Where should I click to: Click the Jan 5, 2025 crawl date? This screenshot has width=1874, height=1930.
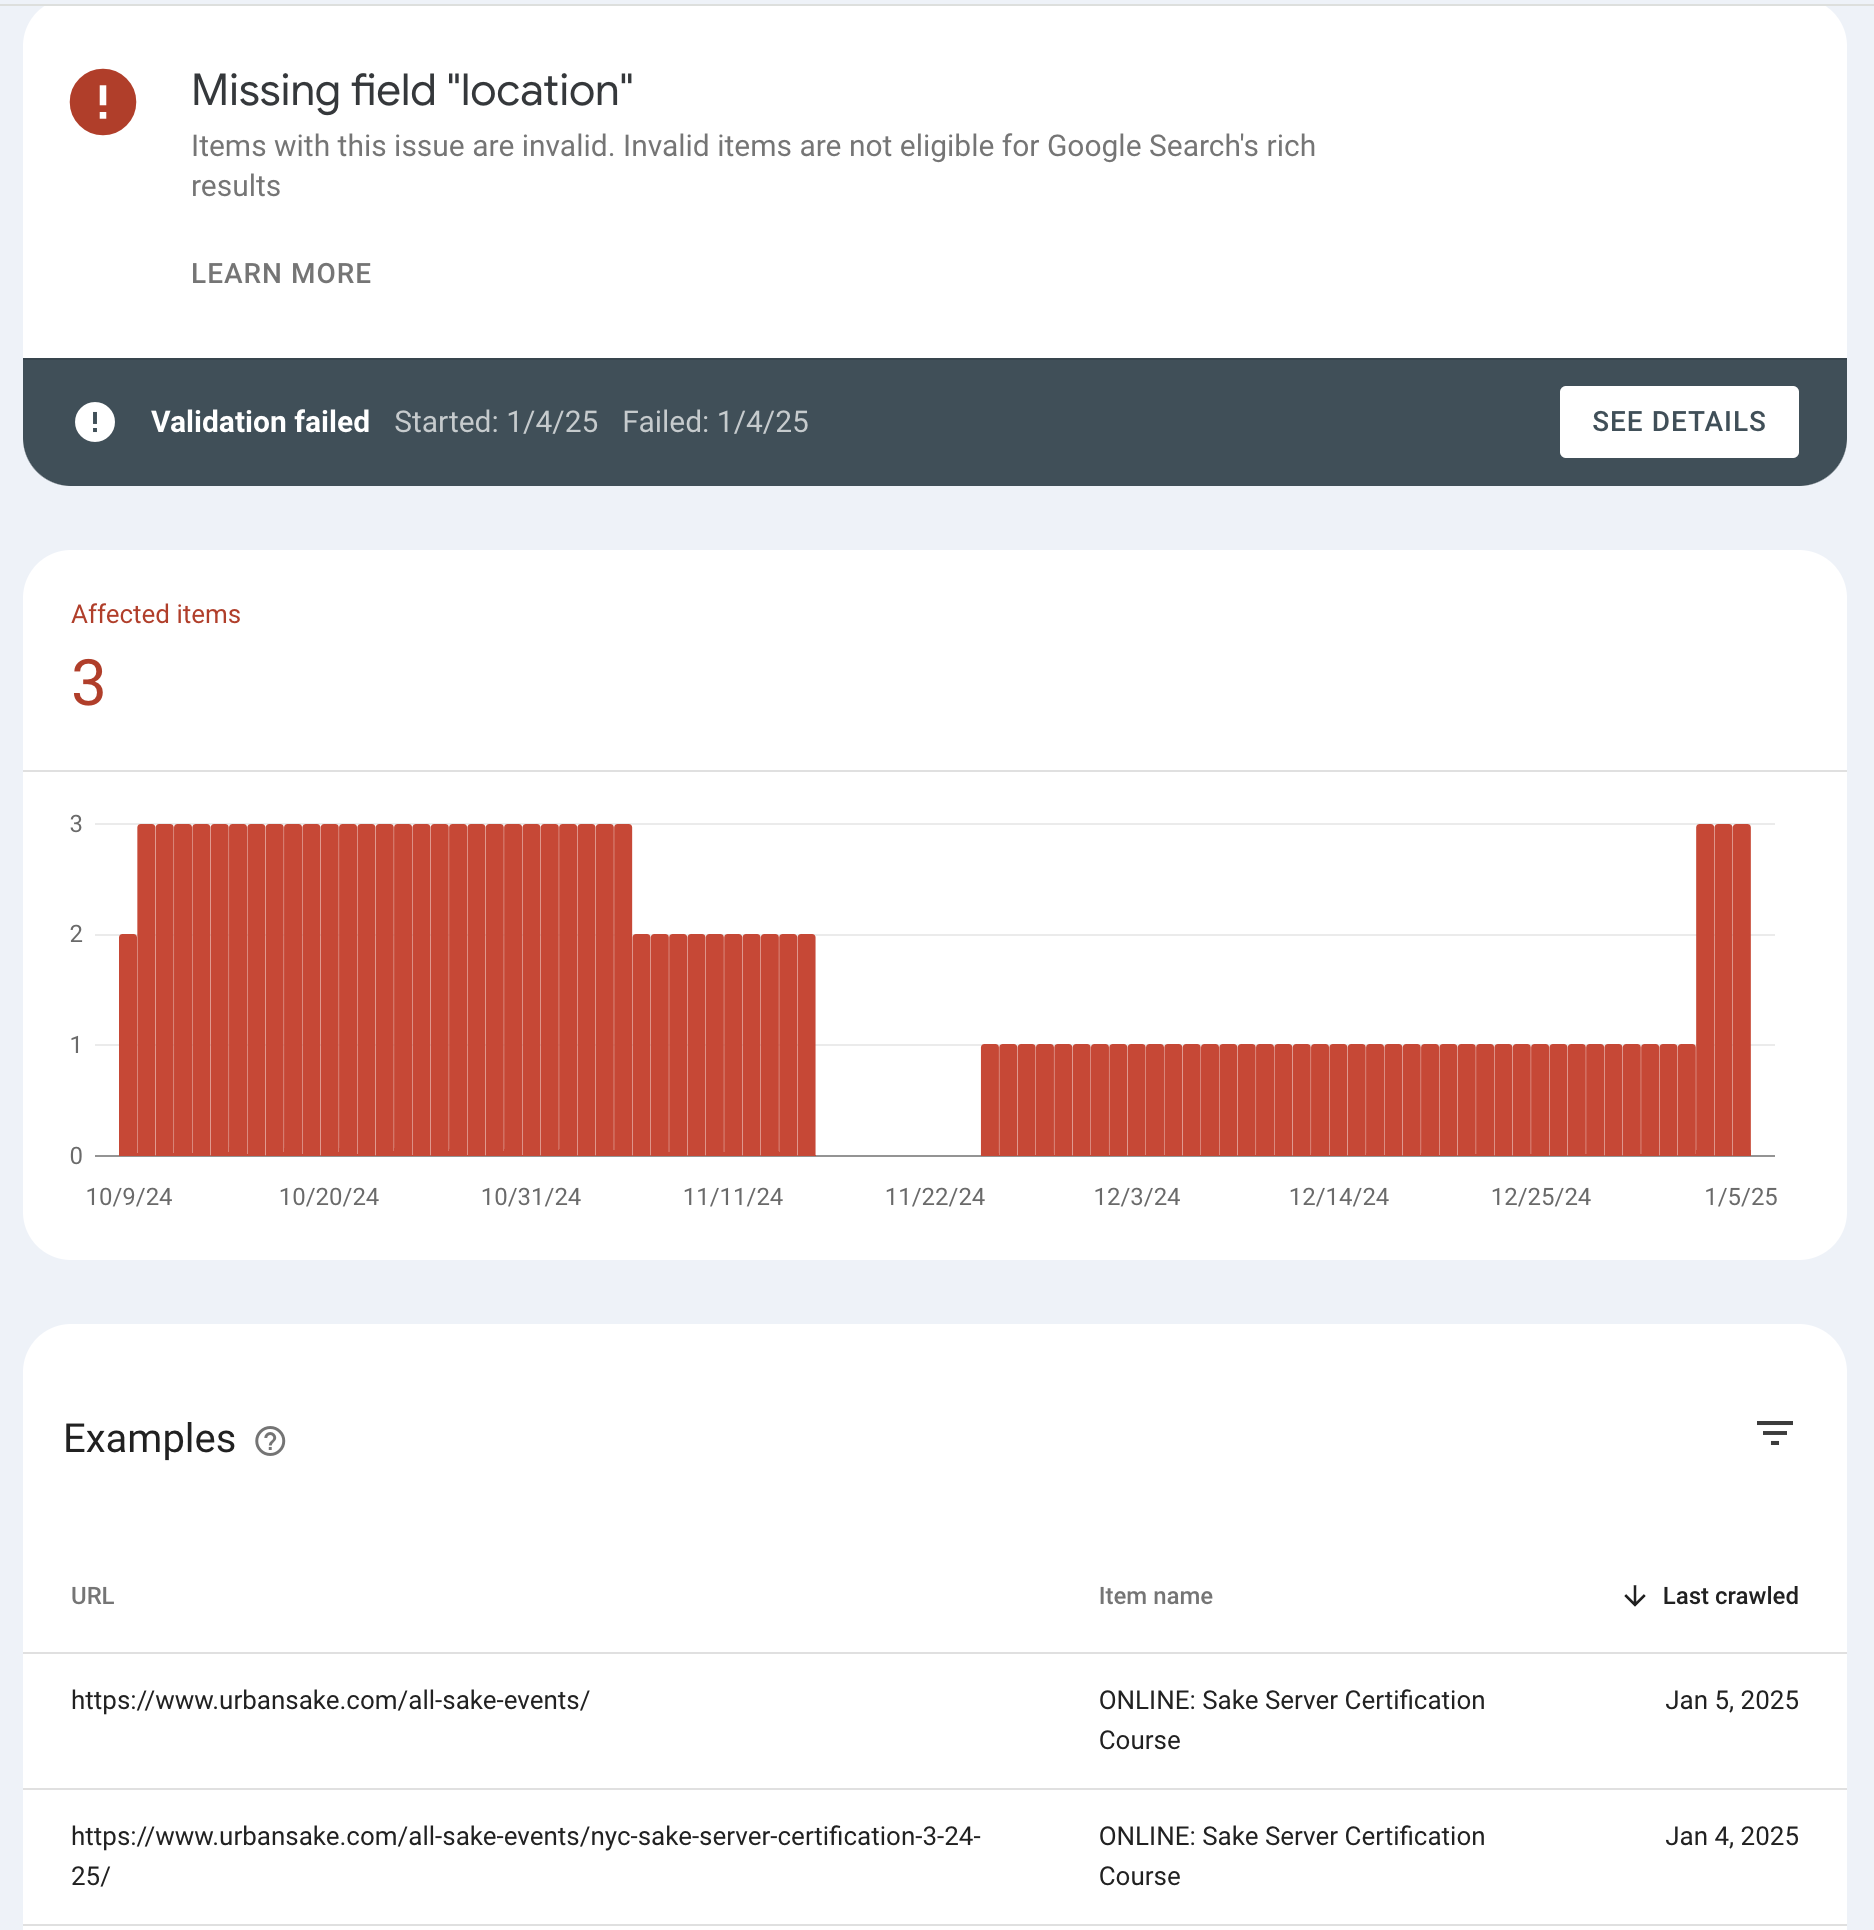pos(1731,1700)
